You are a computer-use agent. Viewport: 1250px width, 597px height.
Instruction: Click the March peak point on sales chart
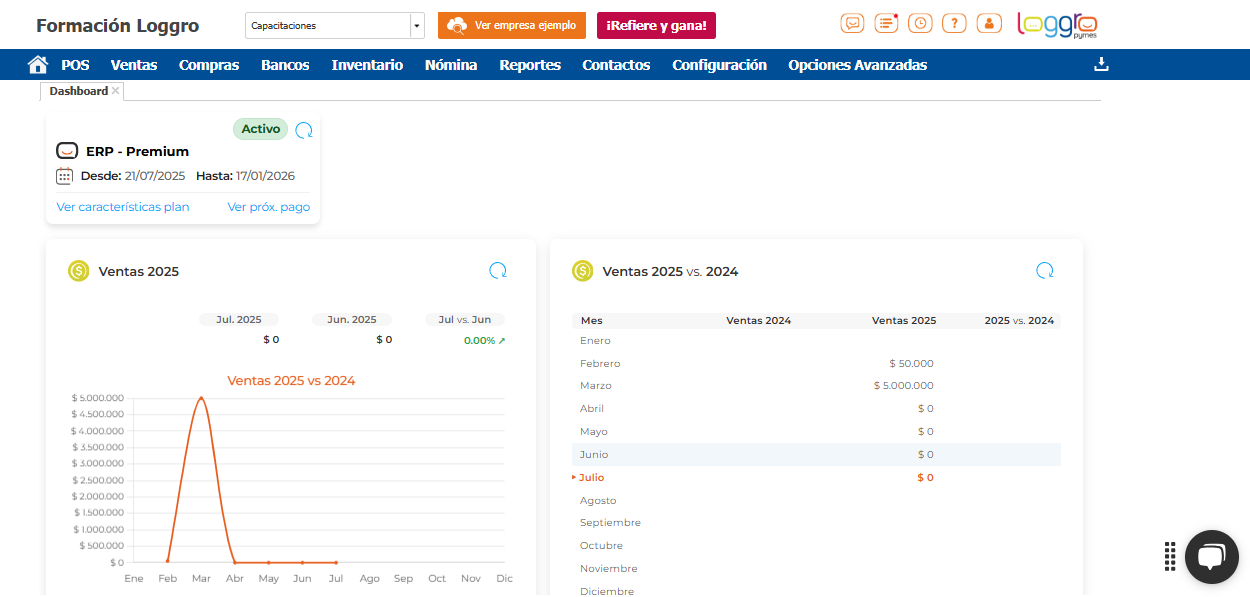click(x=201, y=398)
